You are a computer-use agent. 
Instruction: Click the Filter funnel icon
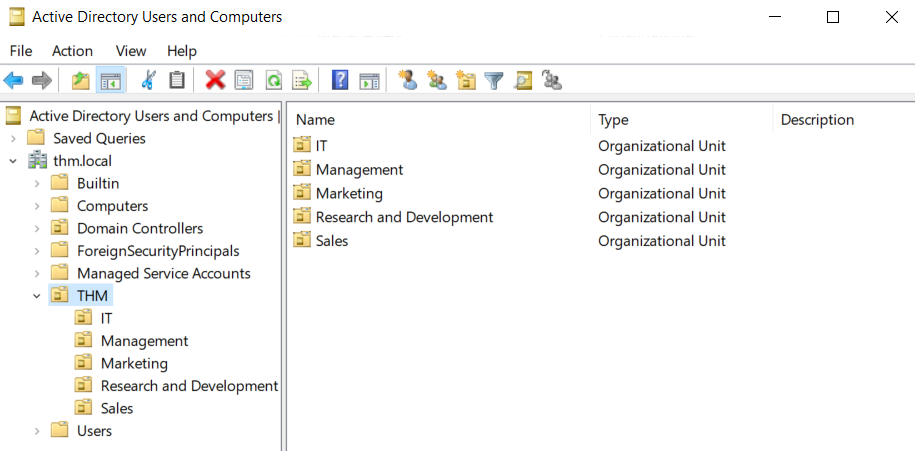(493, 81)
